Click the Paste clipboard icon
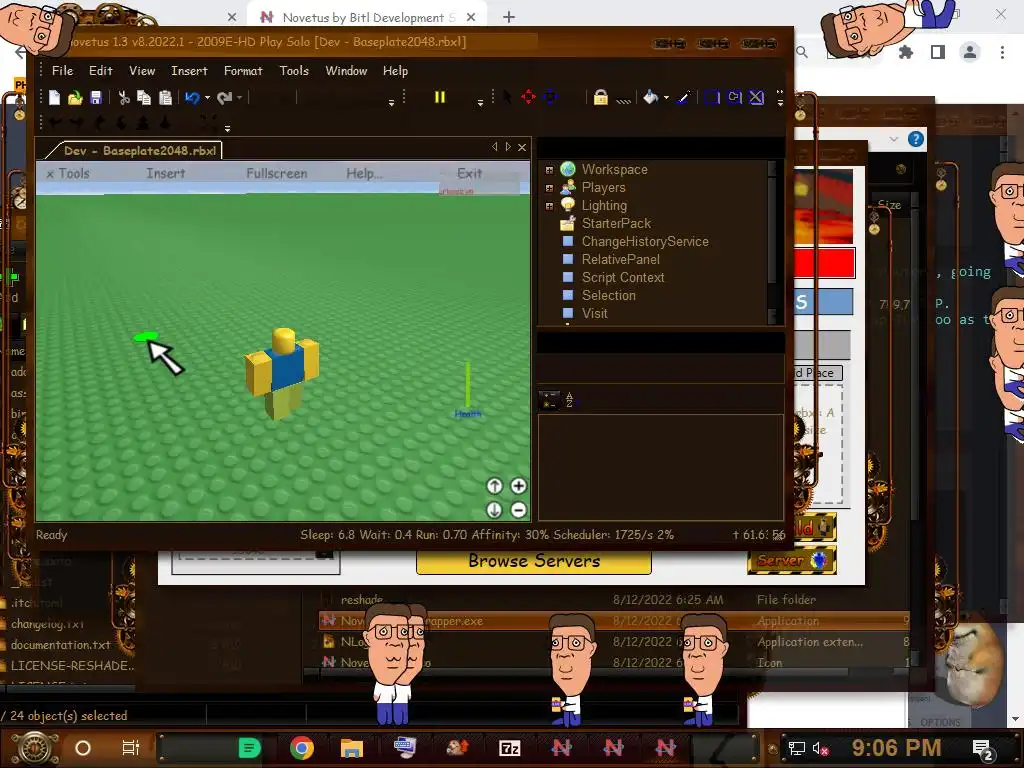 pyautogui.click(x=165, y=98)
